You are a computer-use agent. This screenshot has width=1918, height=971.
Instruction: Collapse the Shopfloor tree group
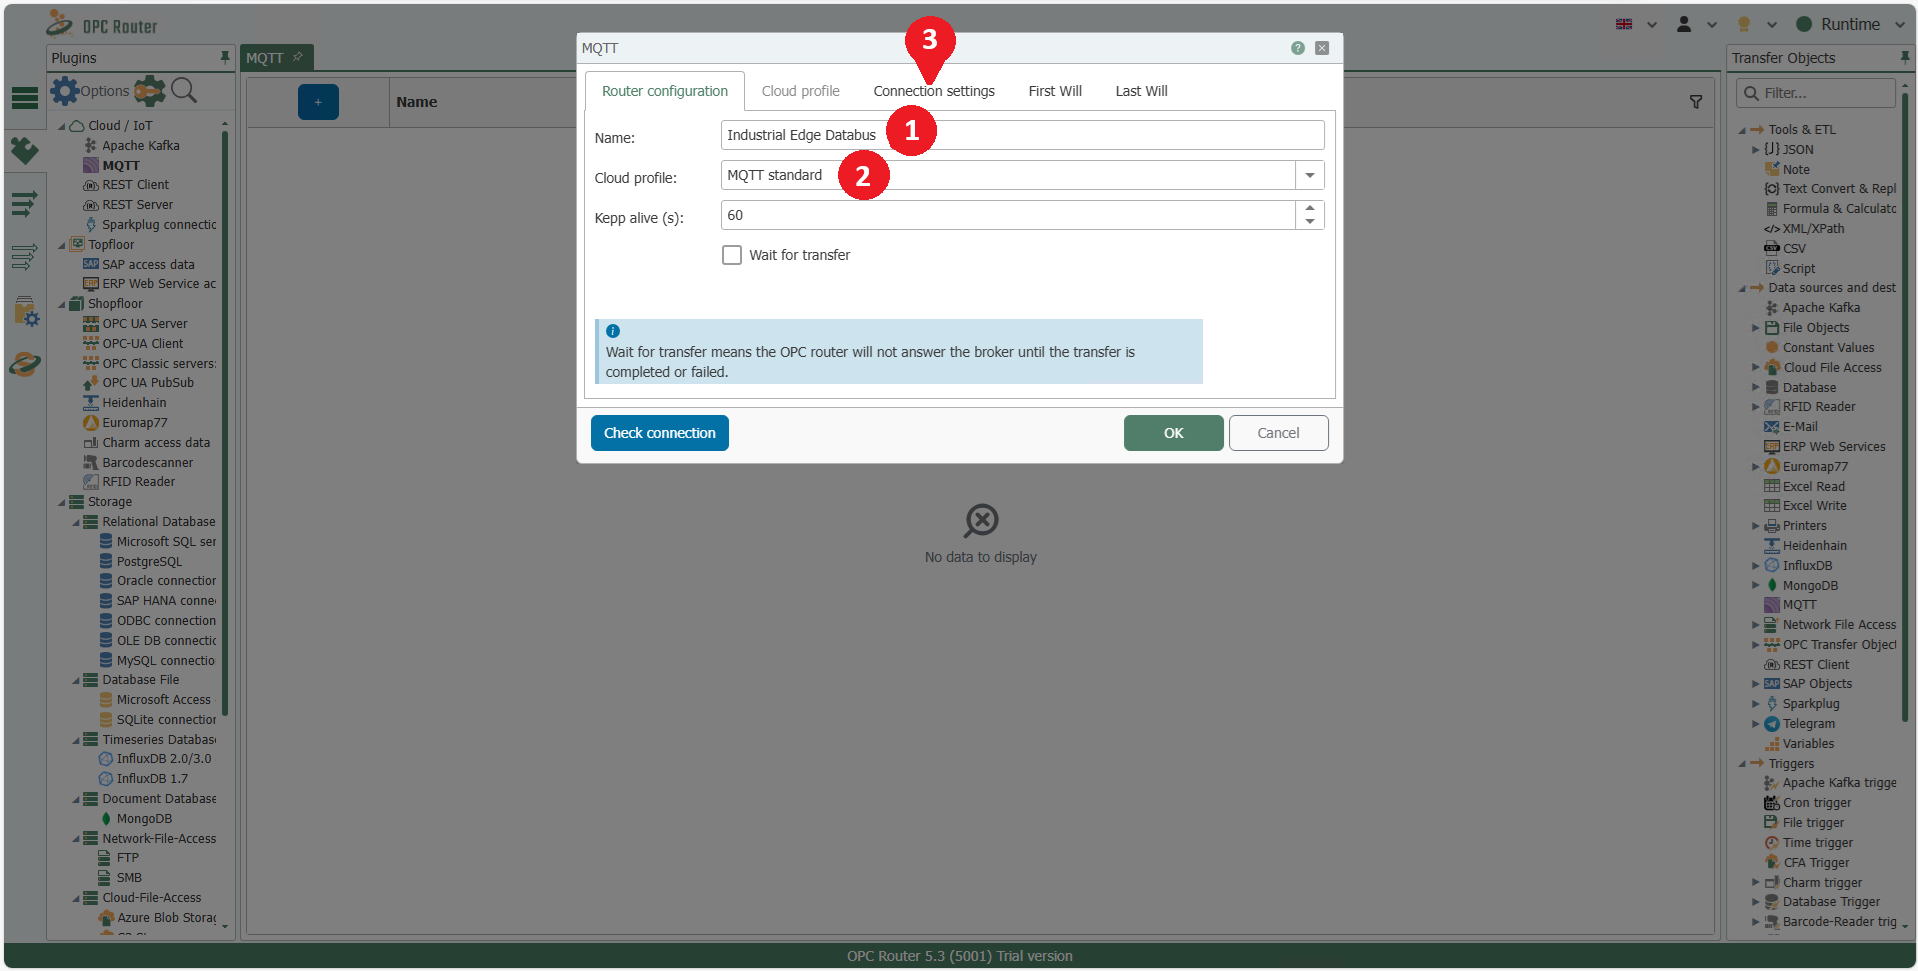pos(62,304)
